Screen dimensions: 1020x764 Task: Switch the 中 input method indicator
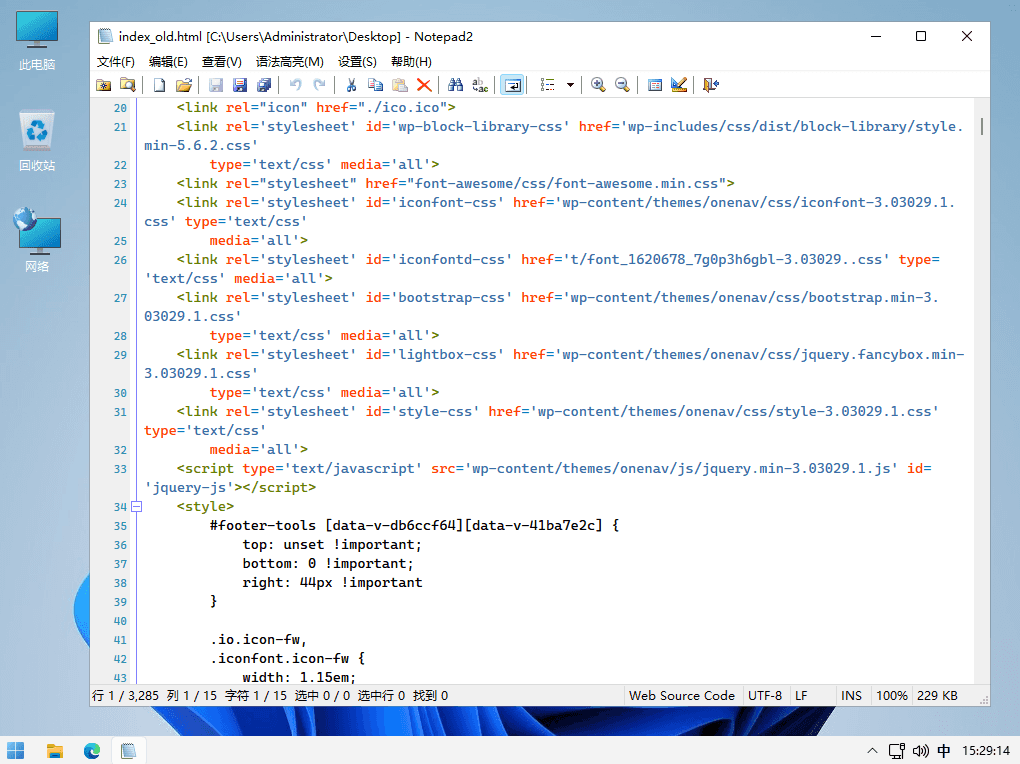coord(944,751)
